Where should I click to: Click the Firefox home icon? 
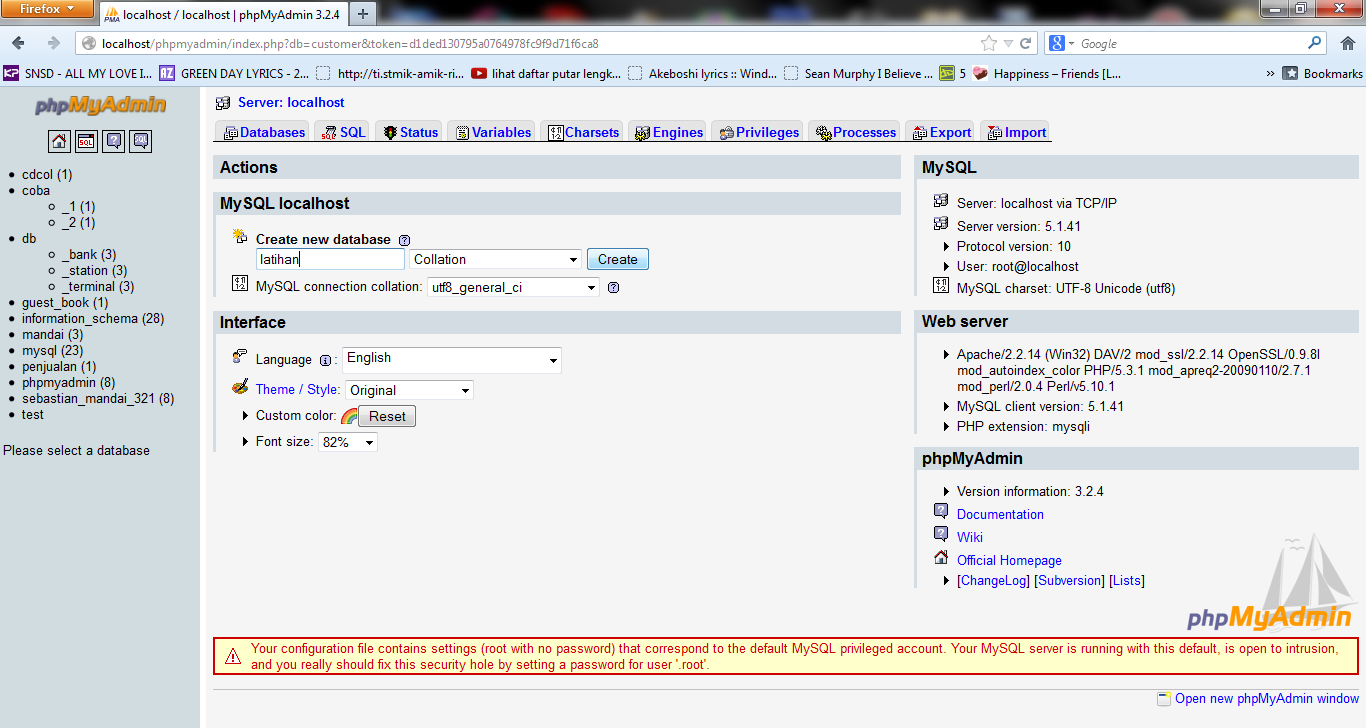tap(1347, 43)
